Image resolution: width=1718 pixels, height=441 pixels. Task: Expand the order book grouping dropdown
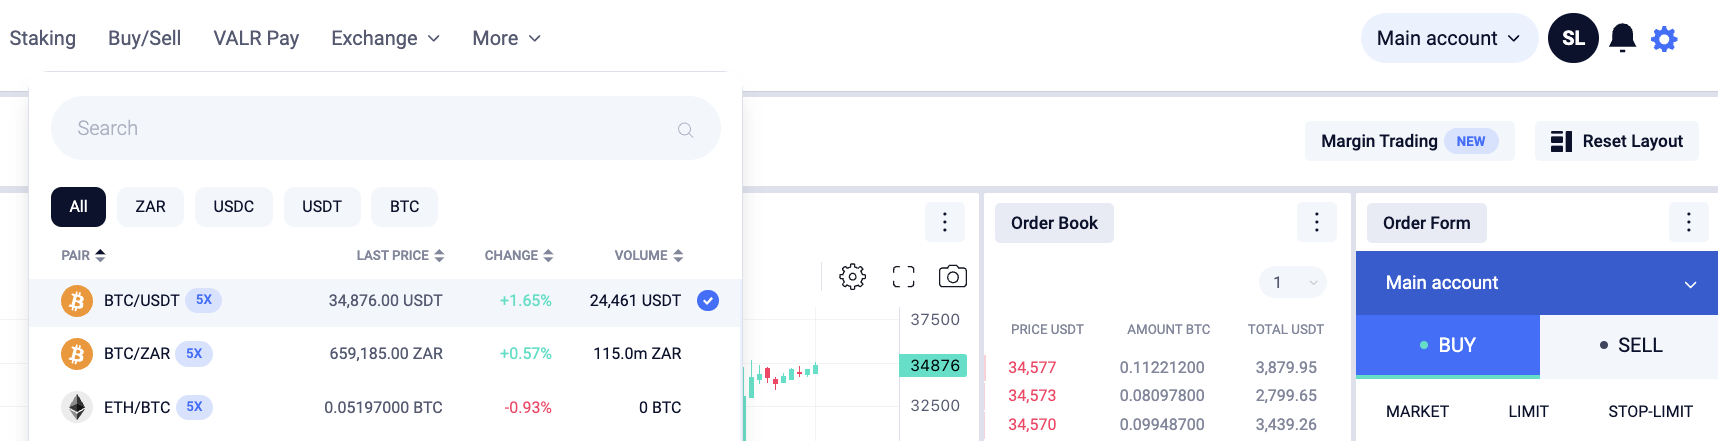click(1292, 282)
